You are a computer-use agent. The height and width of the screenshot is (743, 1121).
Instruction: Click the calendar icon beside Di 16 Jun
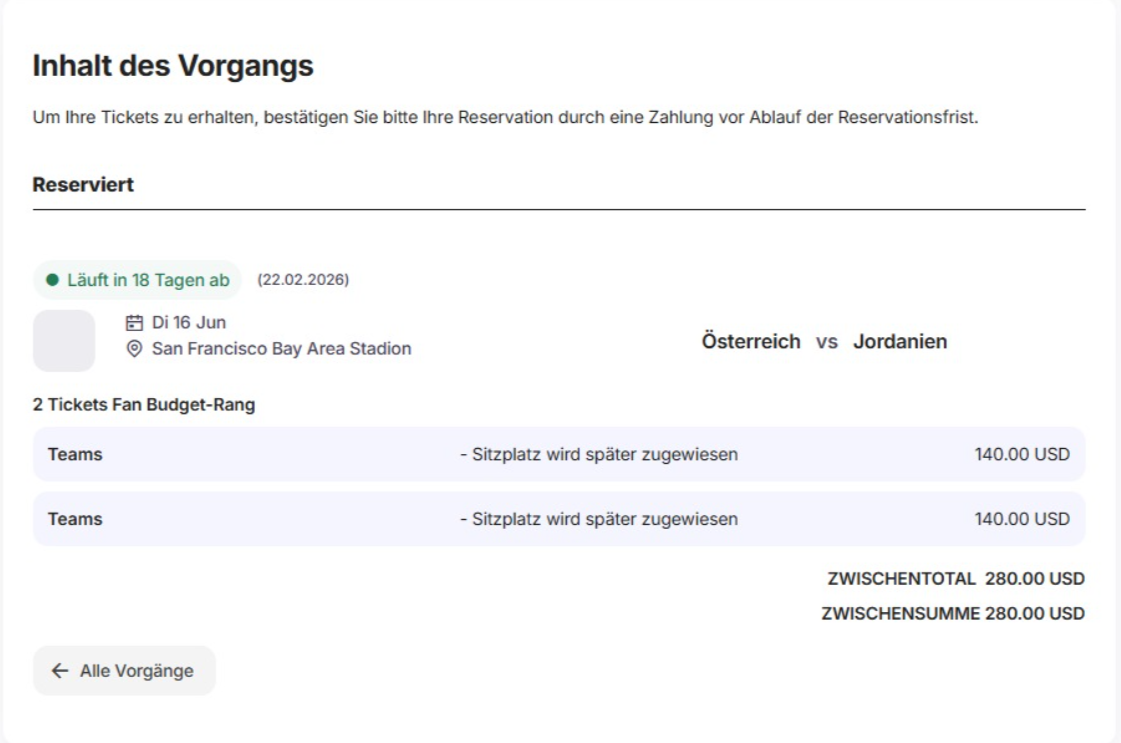point(134,323)
